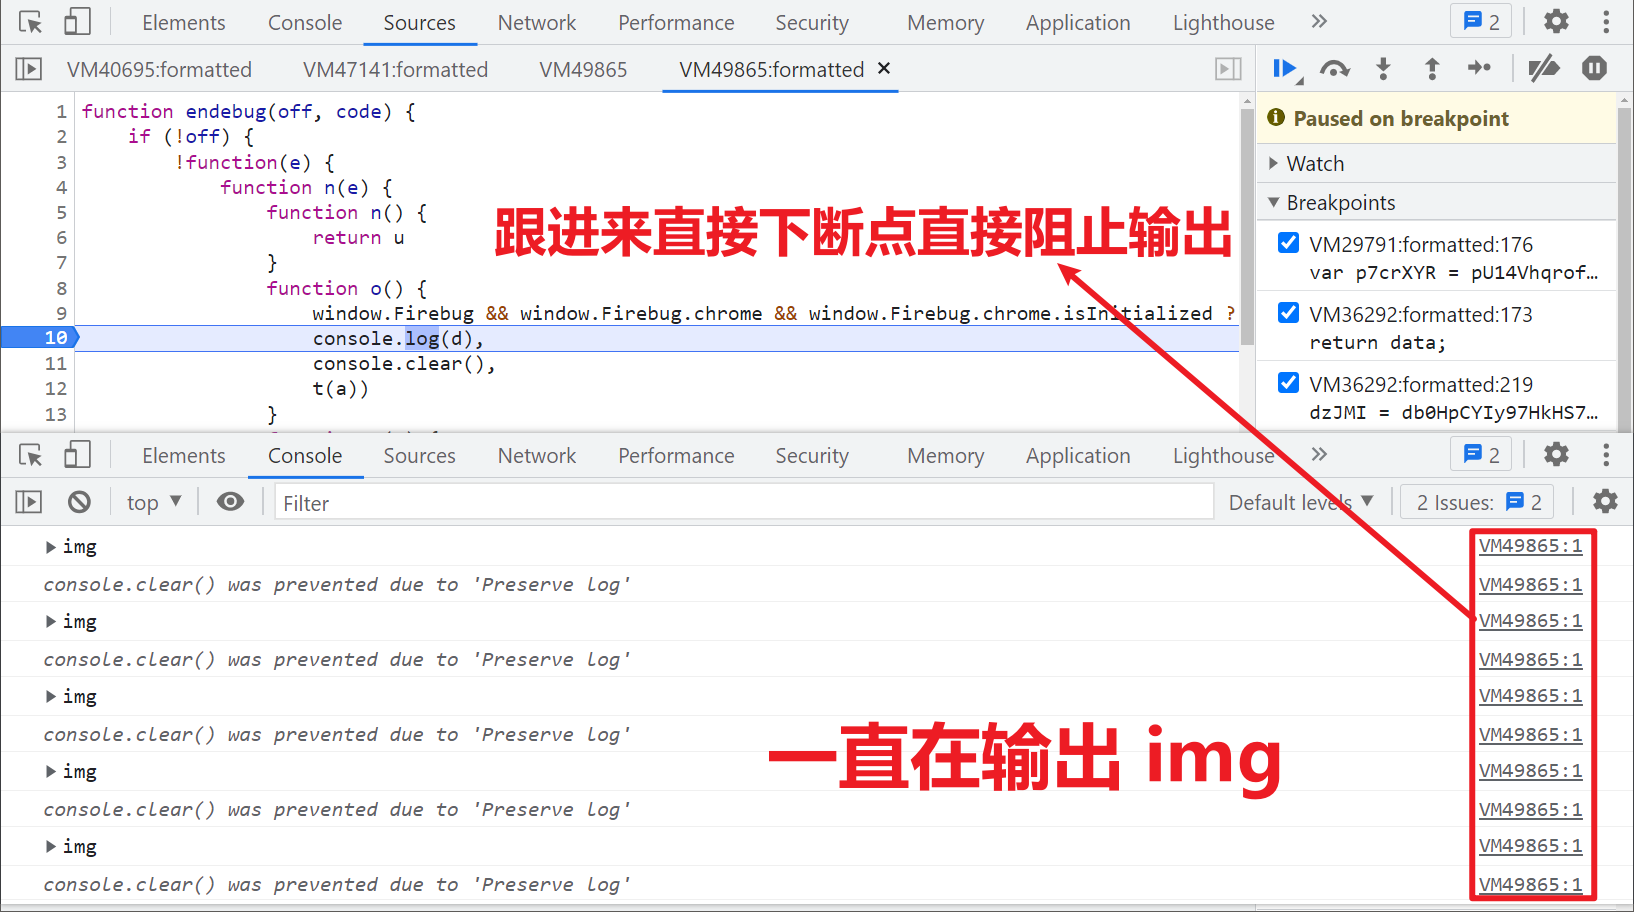This screenshot has width=1634, height=912.
Task: Expand the third img console entry
Action: pyautogui.click(x=50, y=697)
